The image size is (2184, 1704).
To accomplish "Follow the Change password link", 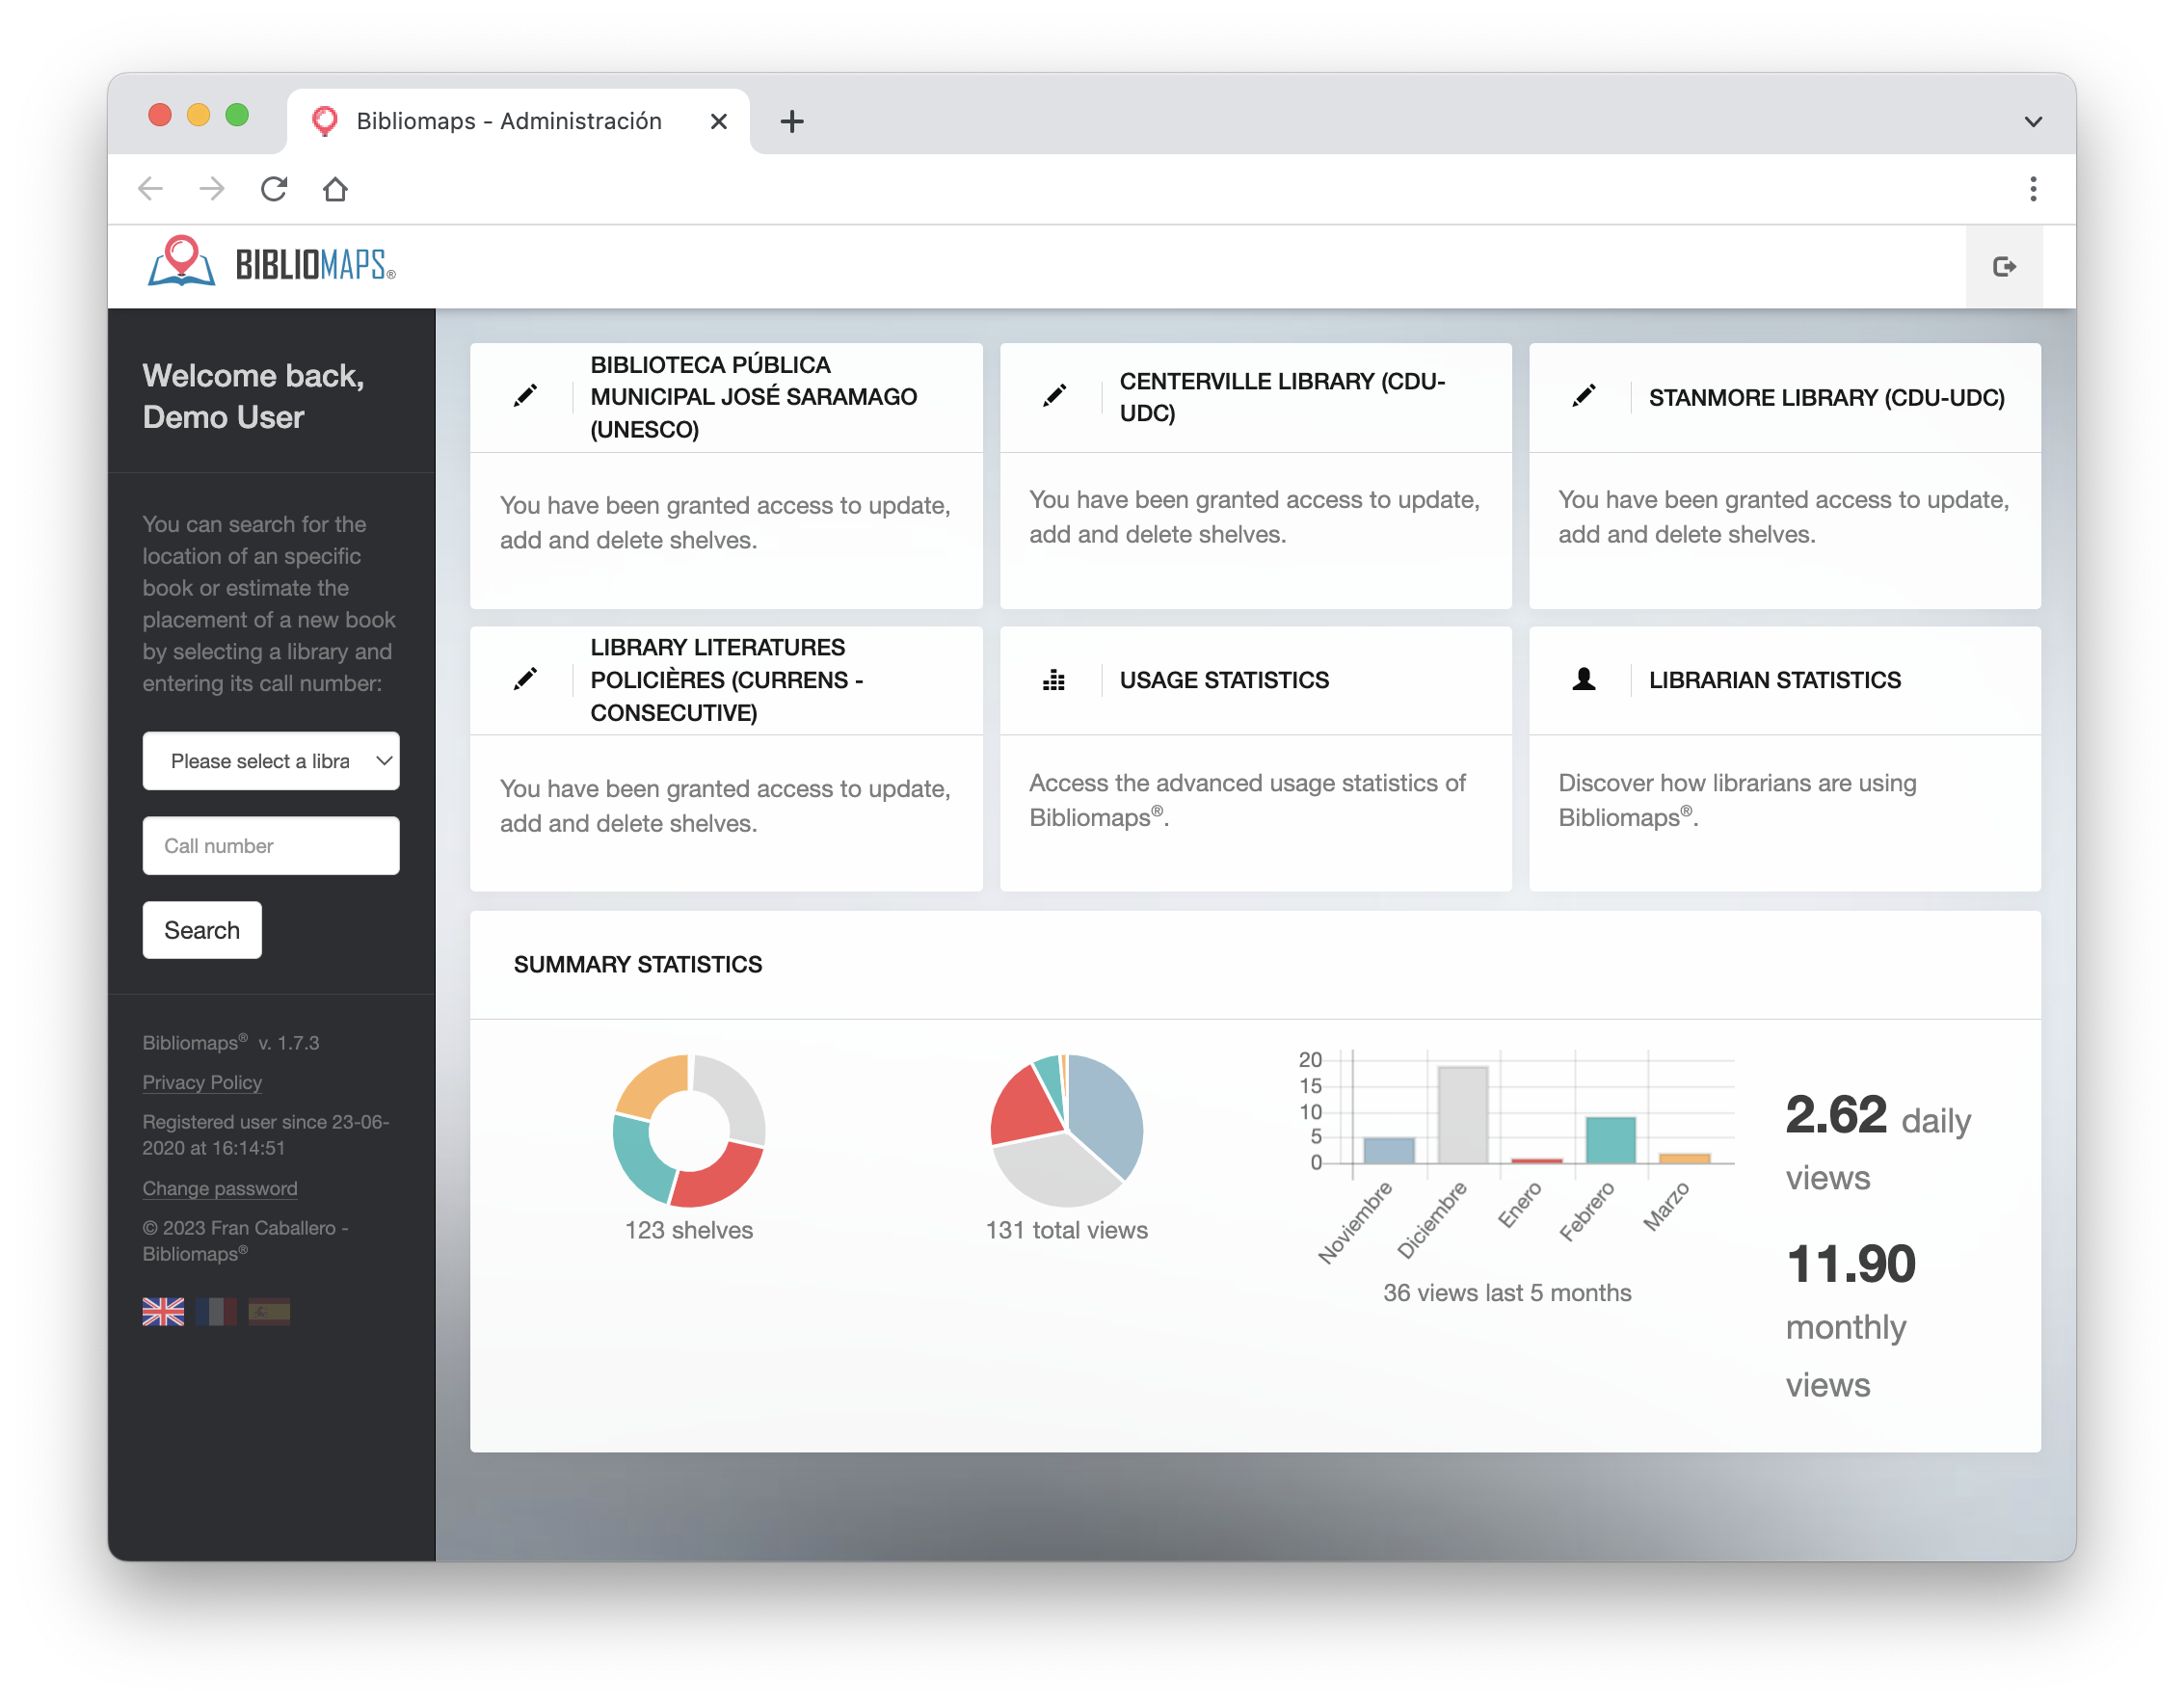I will point(219,1188).
